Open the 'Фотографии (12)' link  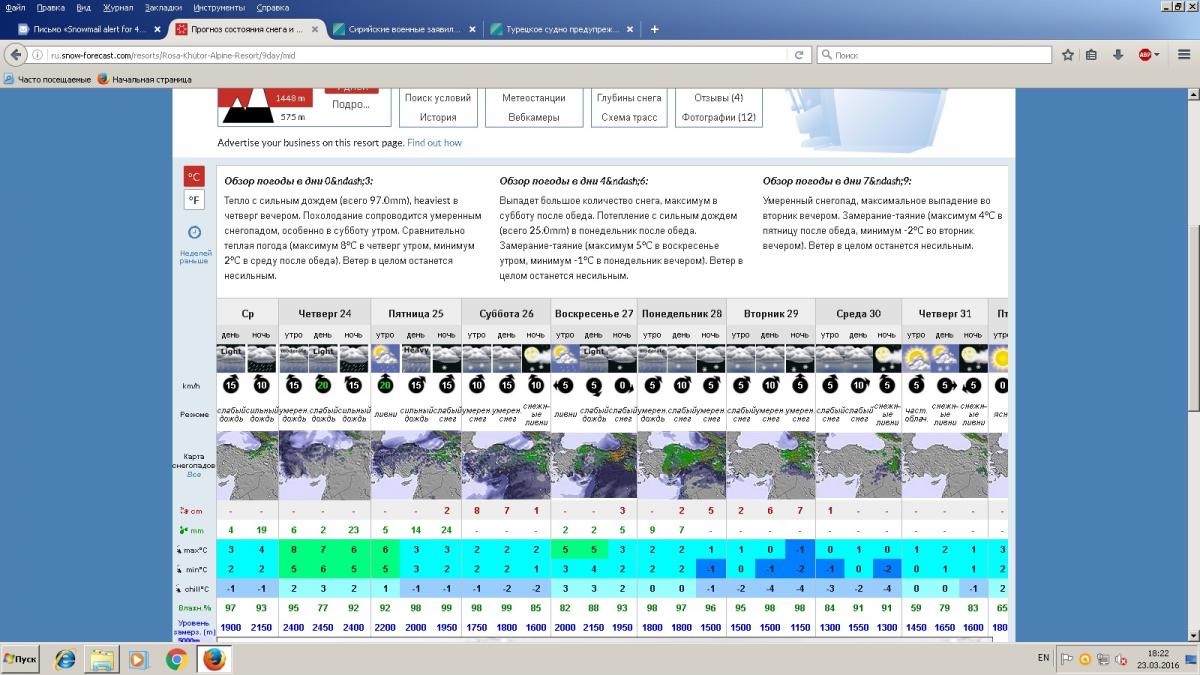point(719,117)
